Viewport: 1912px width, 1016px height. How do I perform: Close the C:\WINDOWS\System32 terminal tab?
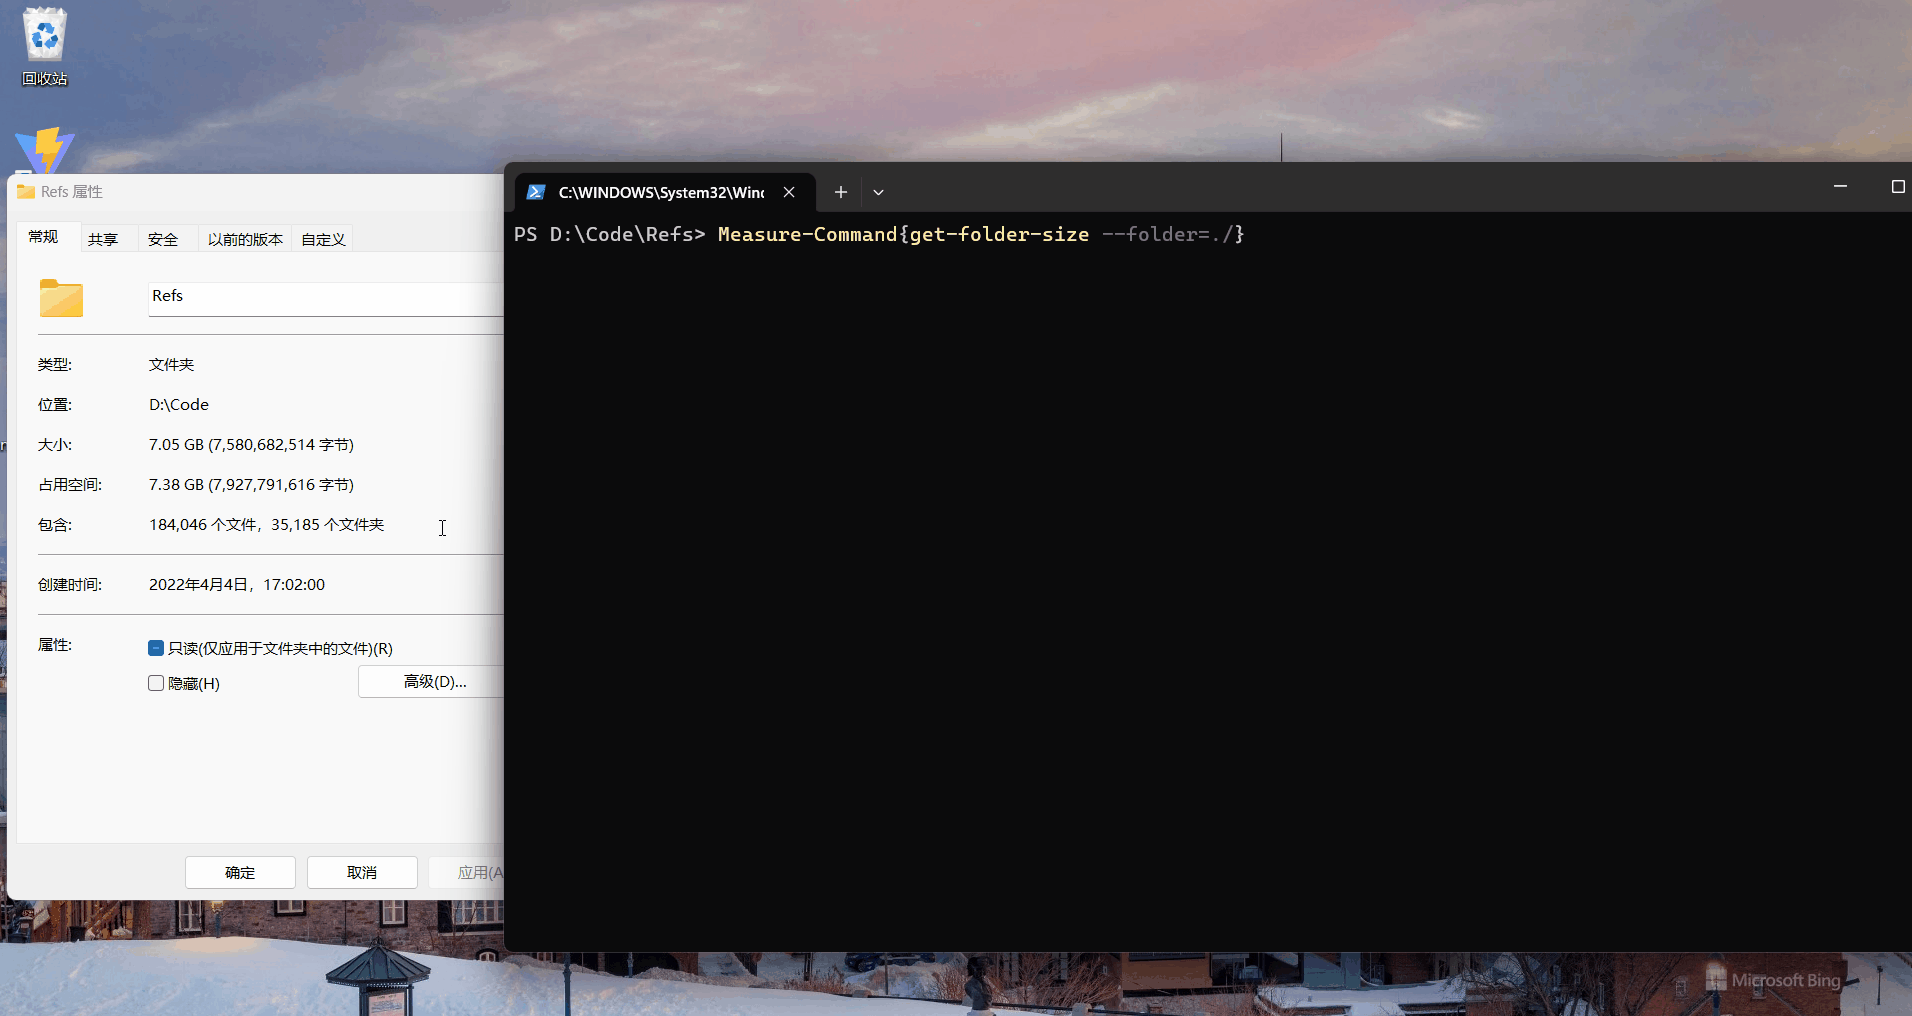click(x=789, y=192)
